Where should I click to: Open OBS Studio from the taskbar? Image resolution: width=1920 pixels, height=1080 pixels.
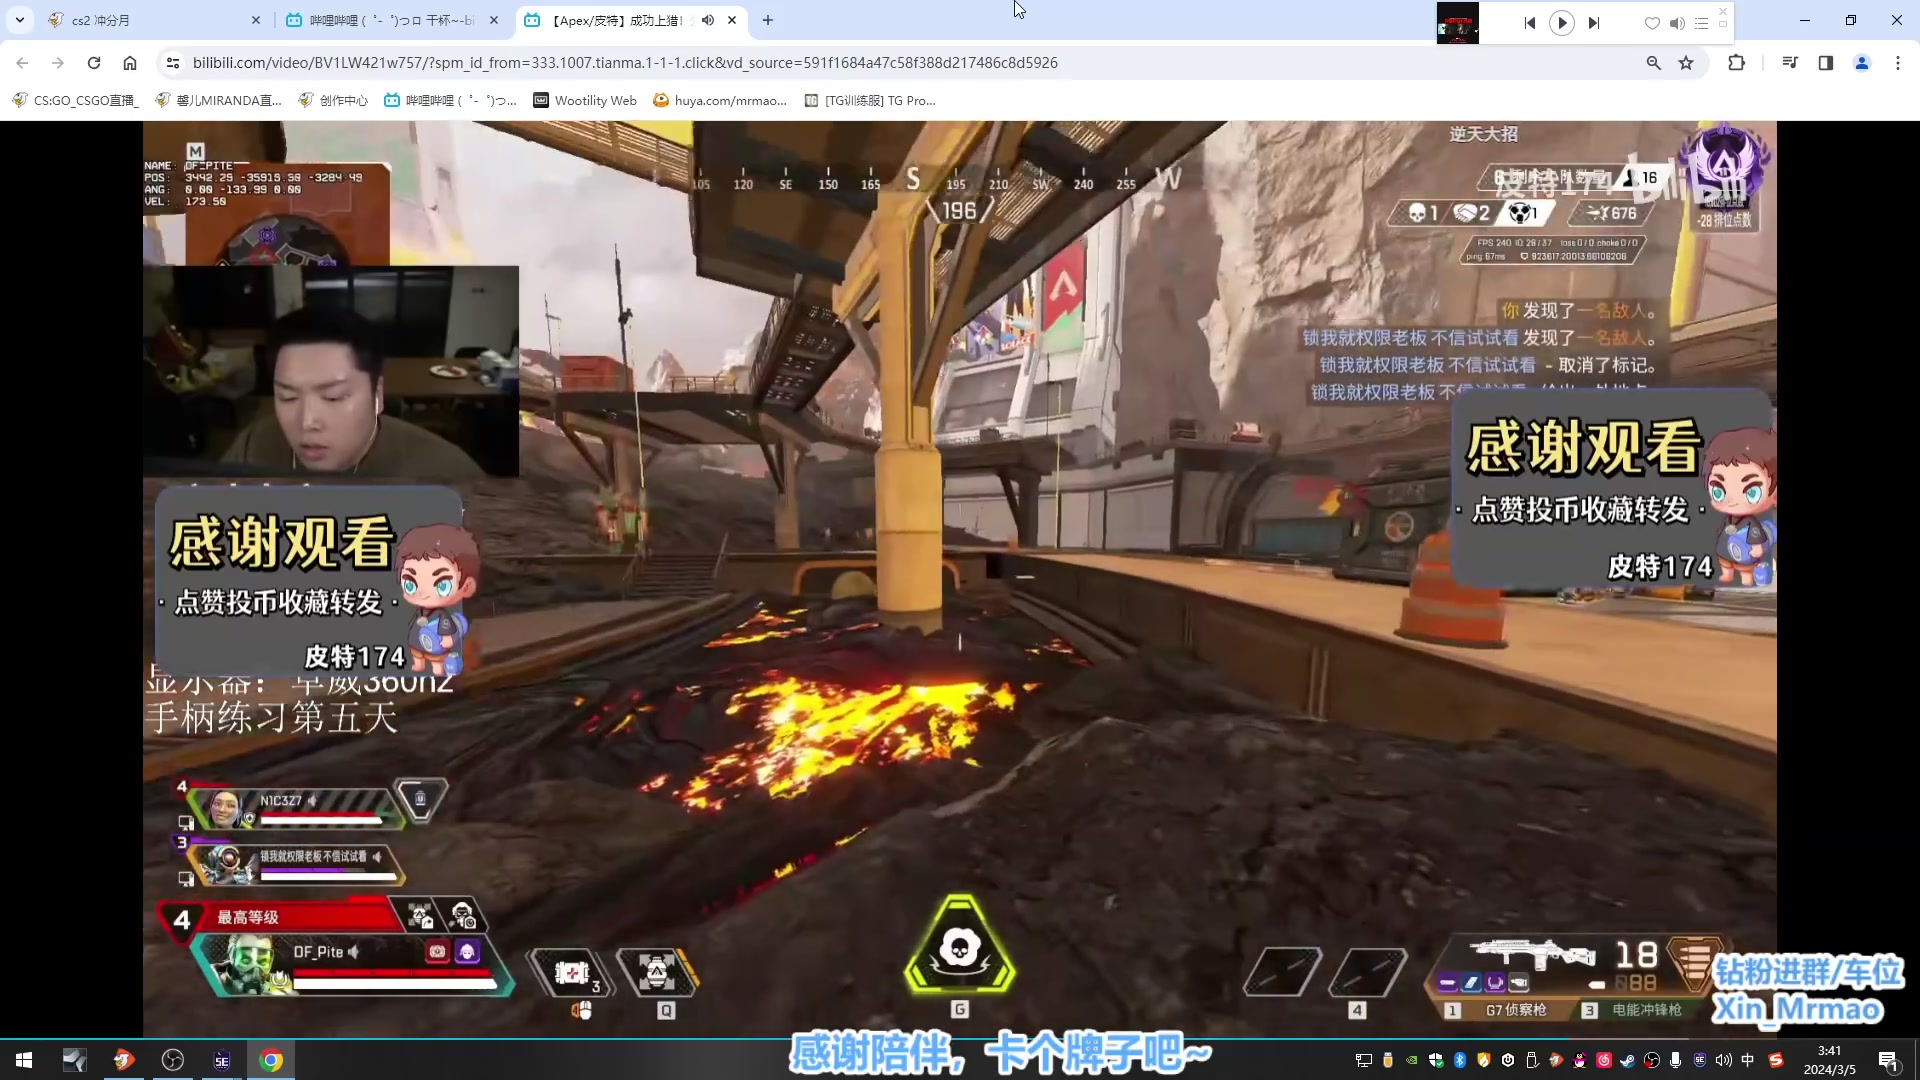173,1060
